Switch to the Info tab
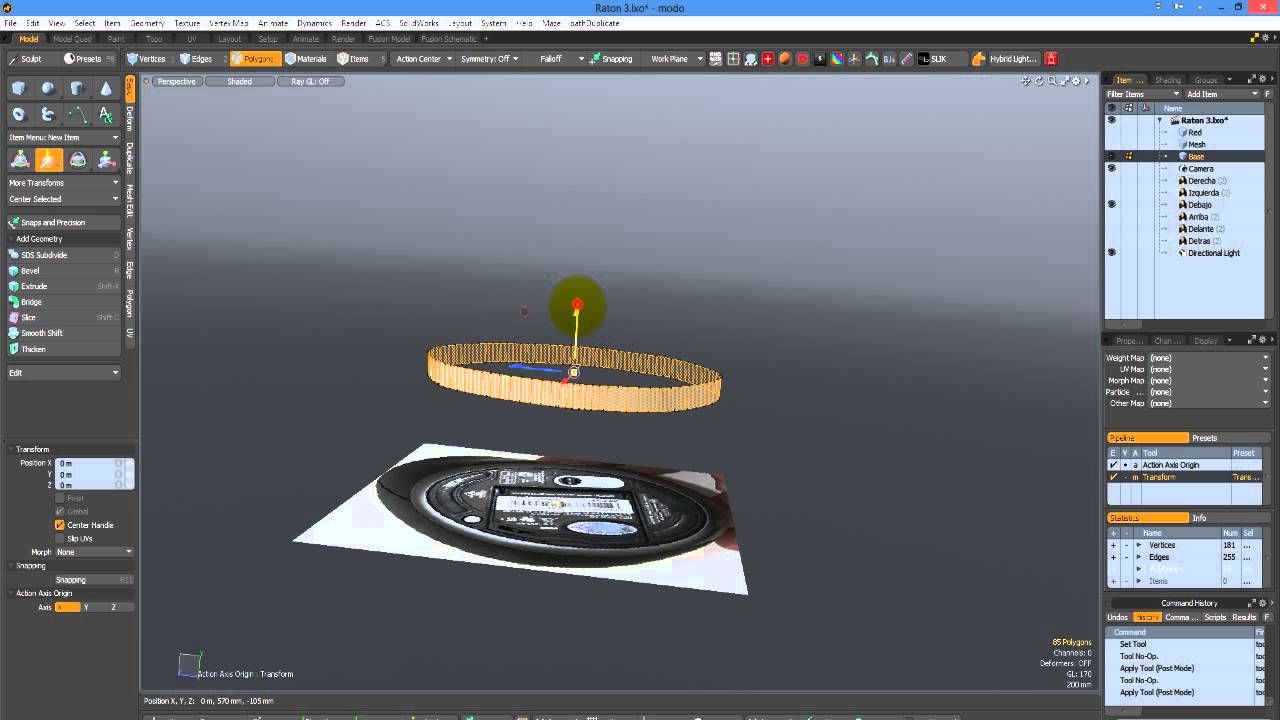The width and height of the screenshot is (1280, 720). point(1199,518)
